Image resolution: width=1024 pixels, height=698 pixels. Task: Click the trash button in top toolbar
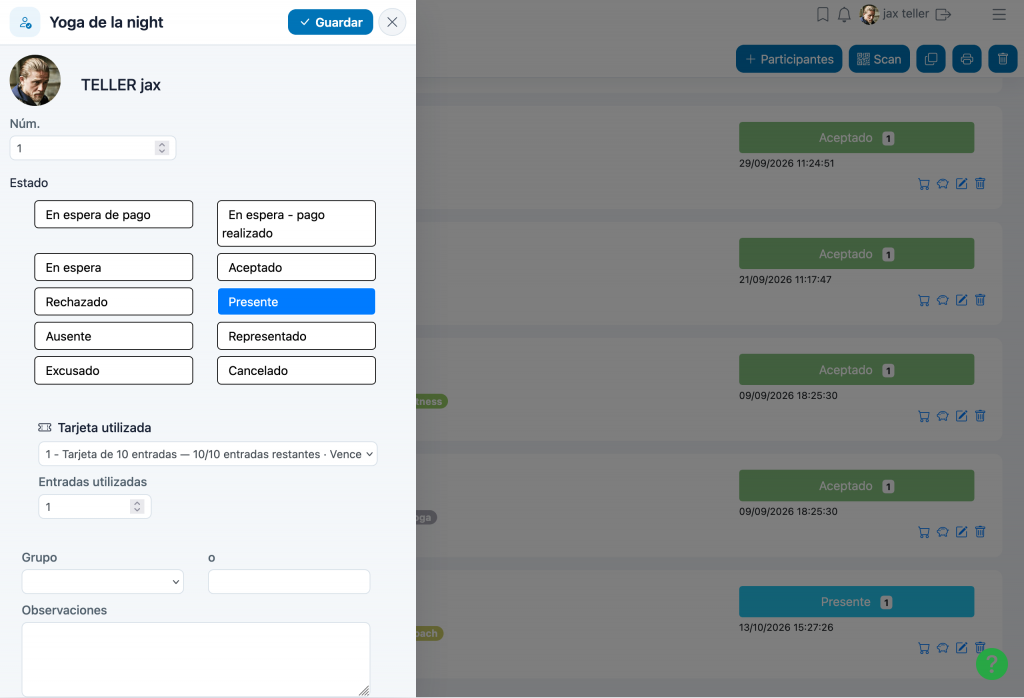point(1003,59)
